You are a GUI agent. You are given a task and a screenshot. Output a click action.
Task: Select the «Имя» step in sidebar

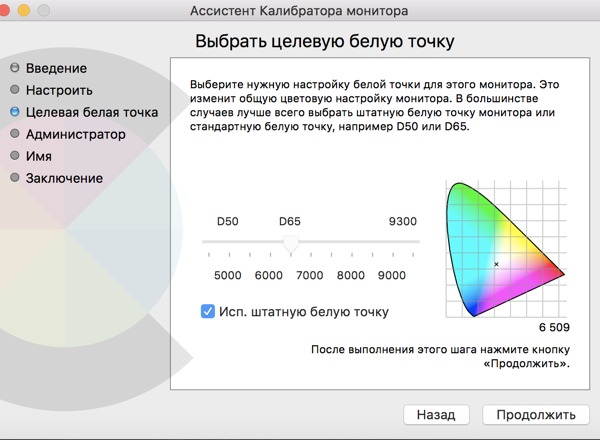pyautogui.click(x=39, y=156)
